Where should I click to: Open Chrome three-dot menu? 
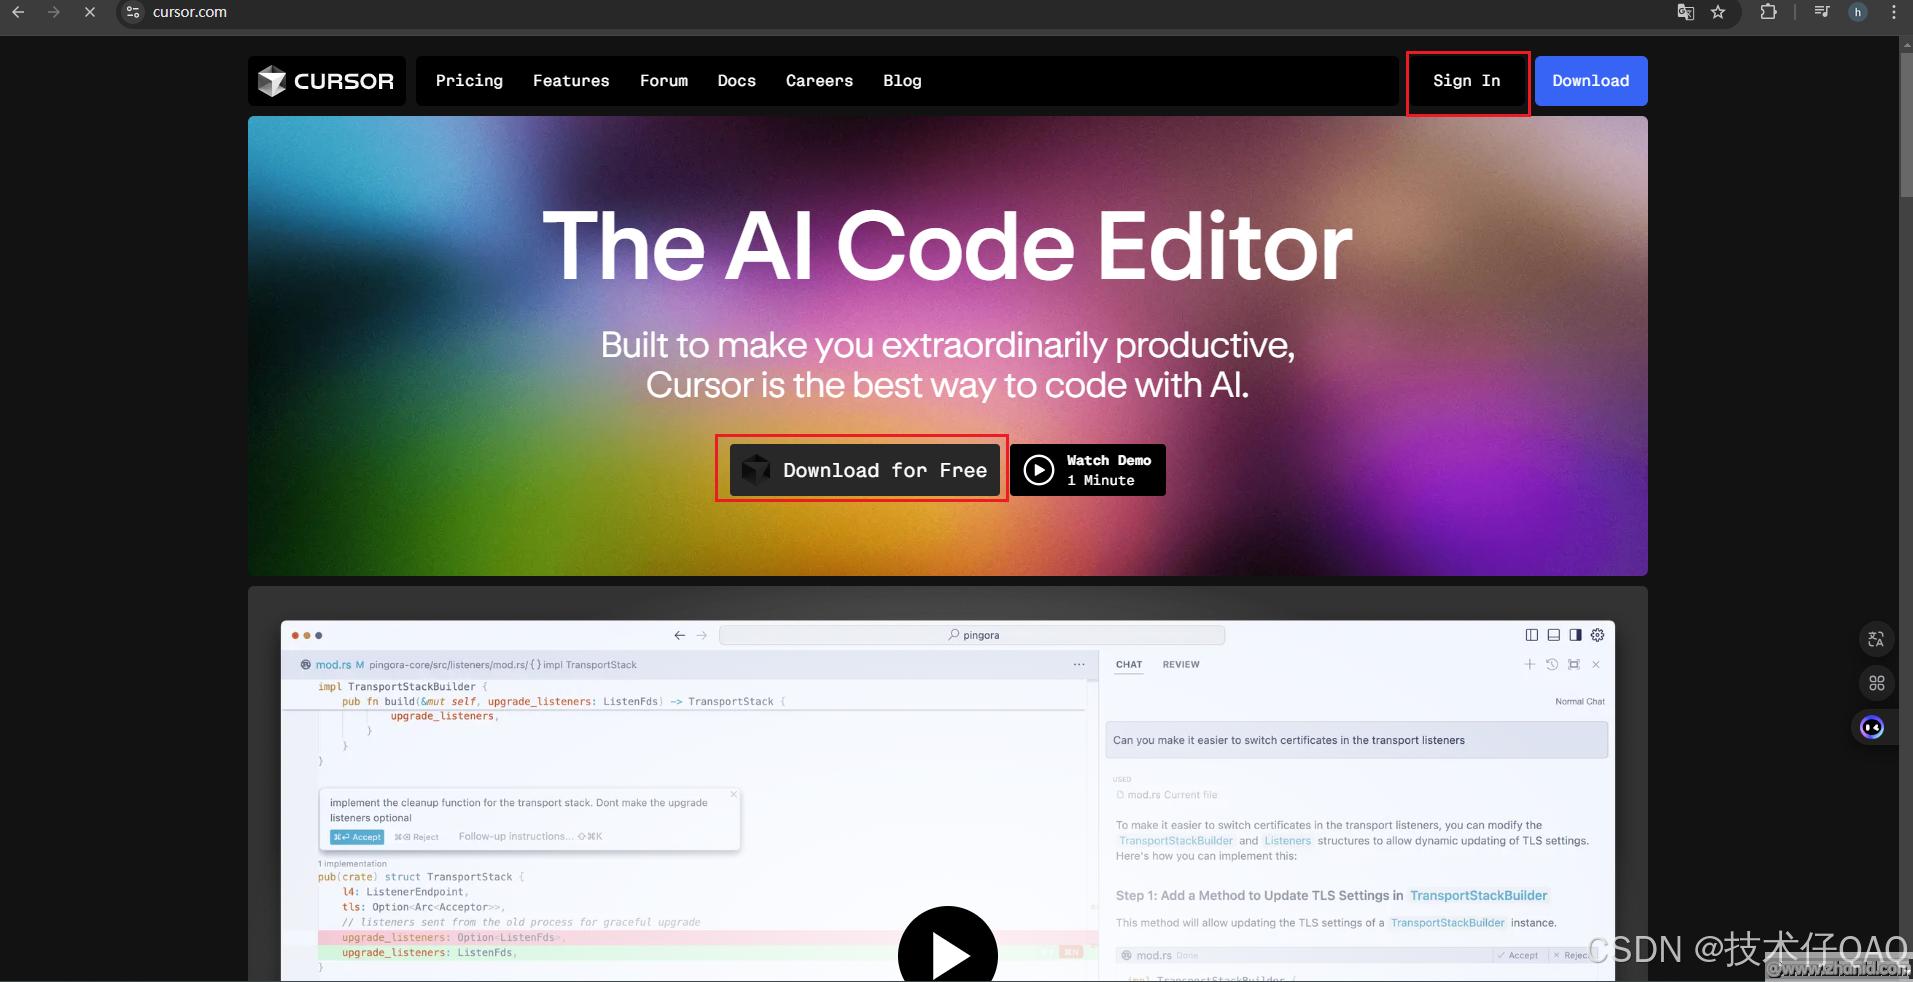click(1893, 12)
